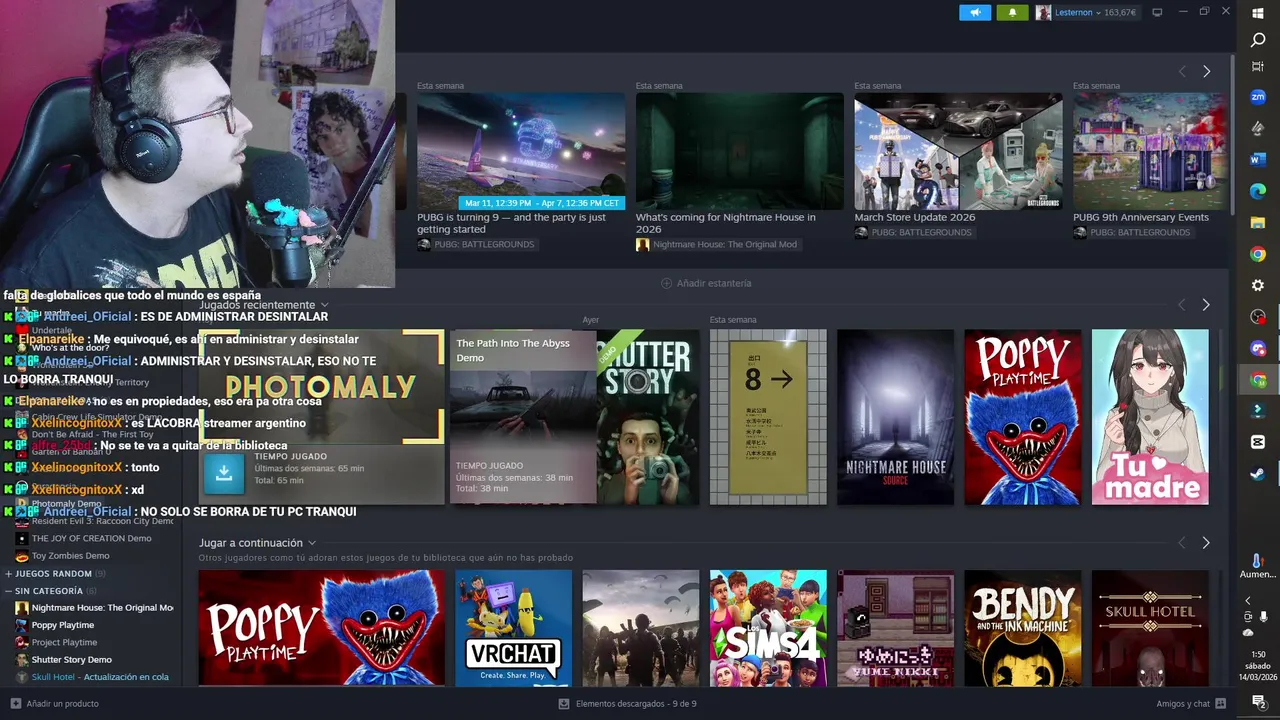Open Microsoft Word from the taskbar
The image size is (1280, 720).
point(1258,160)
